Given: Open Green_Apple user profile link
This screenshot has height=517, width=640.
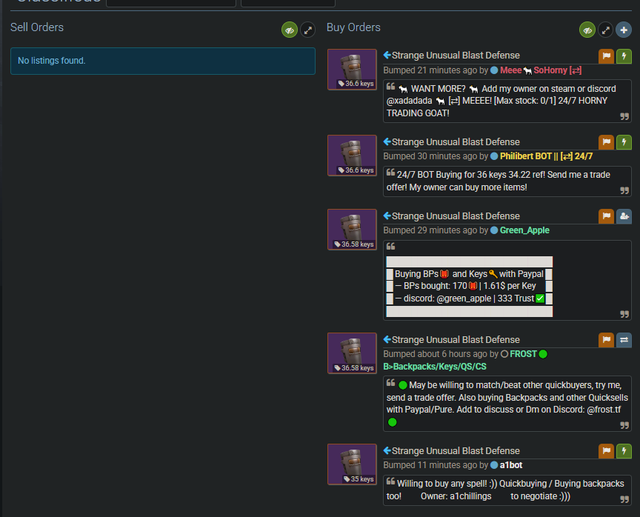Looking at the screenshot, I should point(524,231).
